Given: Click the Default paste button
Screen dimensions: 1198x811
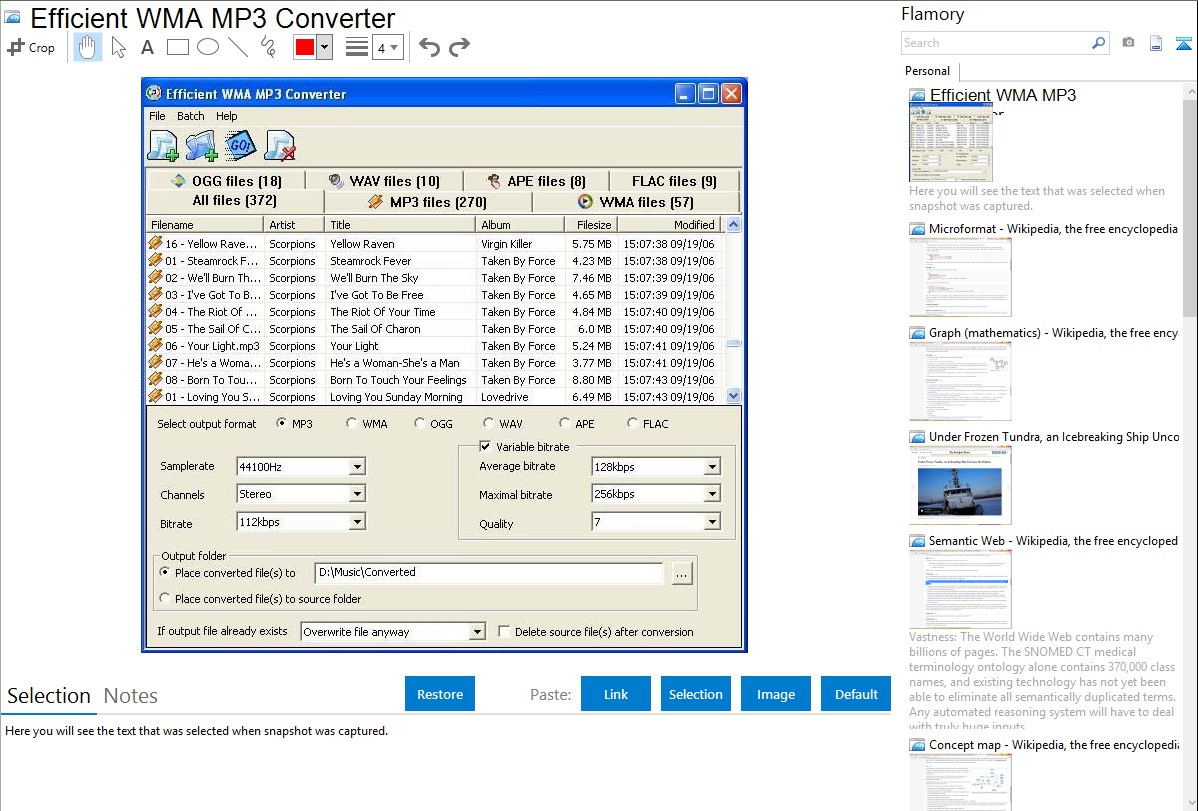Looking at the screenshot, I should pyautogui.click(x=856, y=694).
